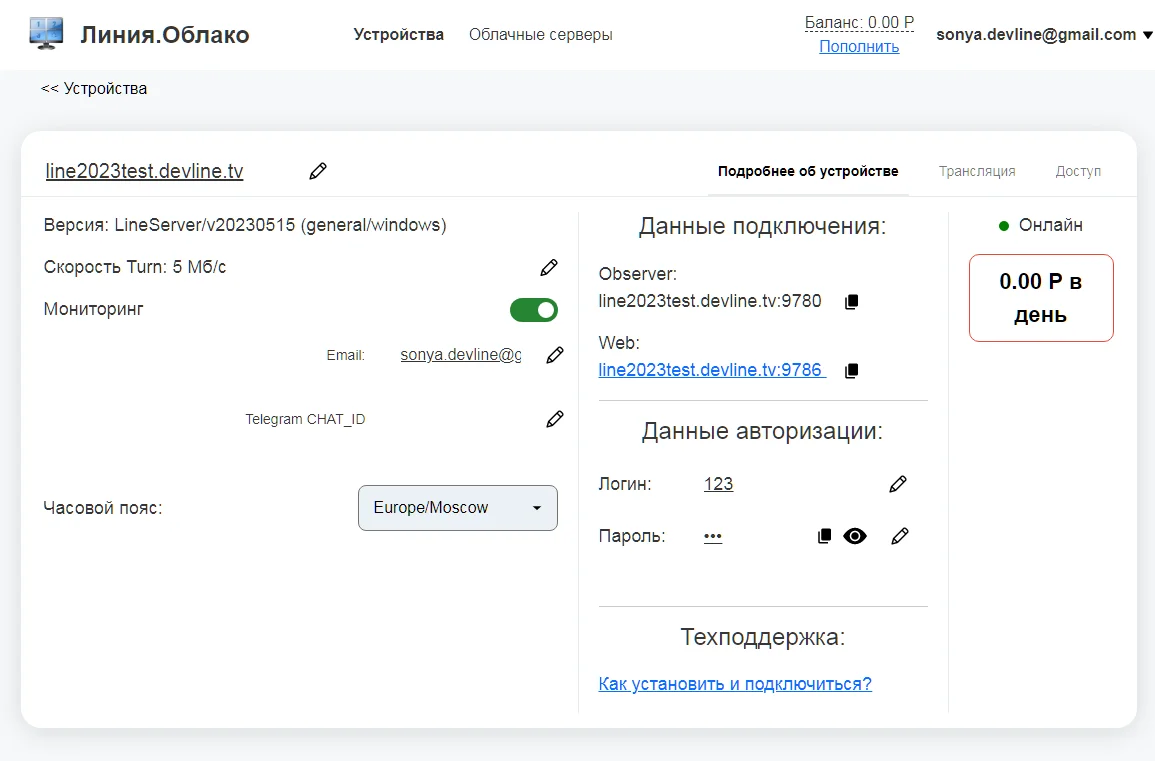The image size is (1155, 761).
Task: Edit the Turn speed with pencil icon
Action: coord(549,267)
